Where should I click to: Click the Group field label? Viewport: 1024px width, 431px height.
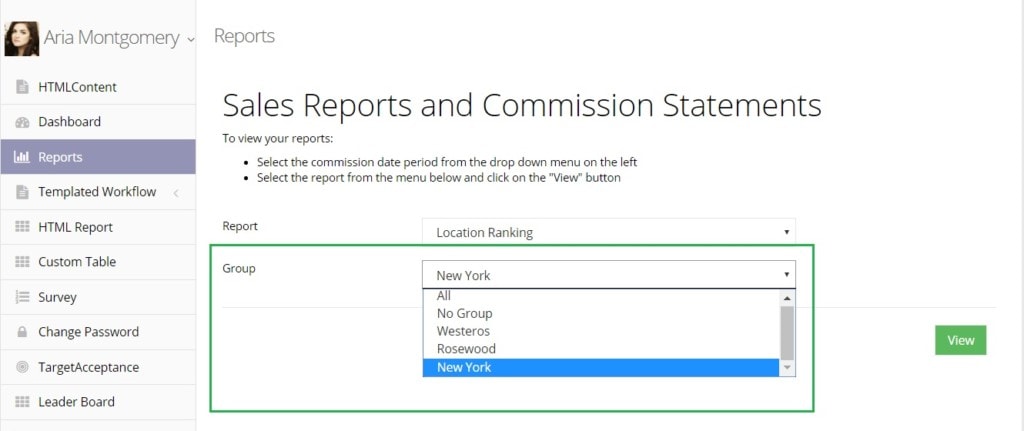[239, 268]
